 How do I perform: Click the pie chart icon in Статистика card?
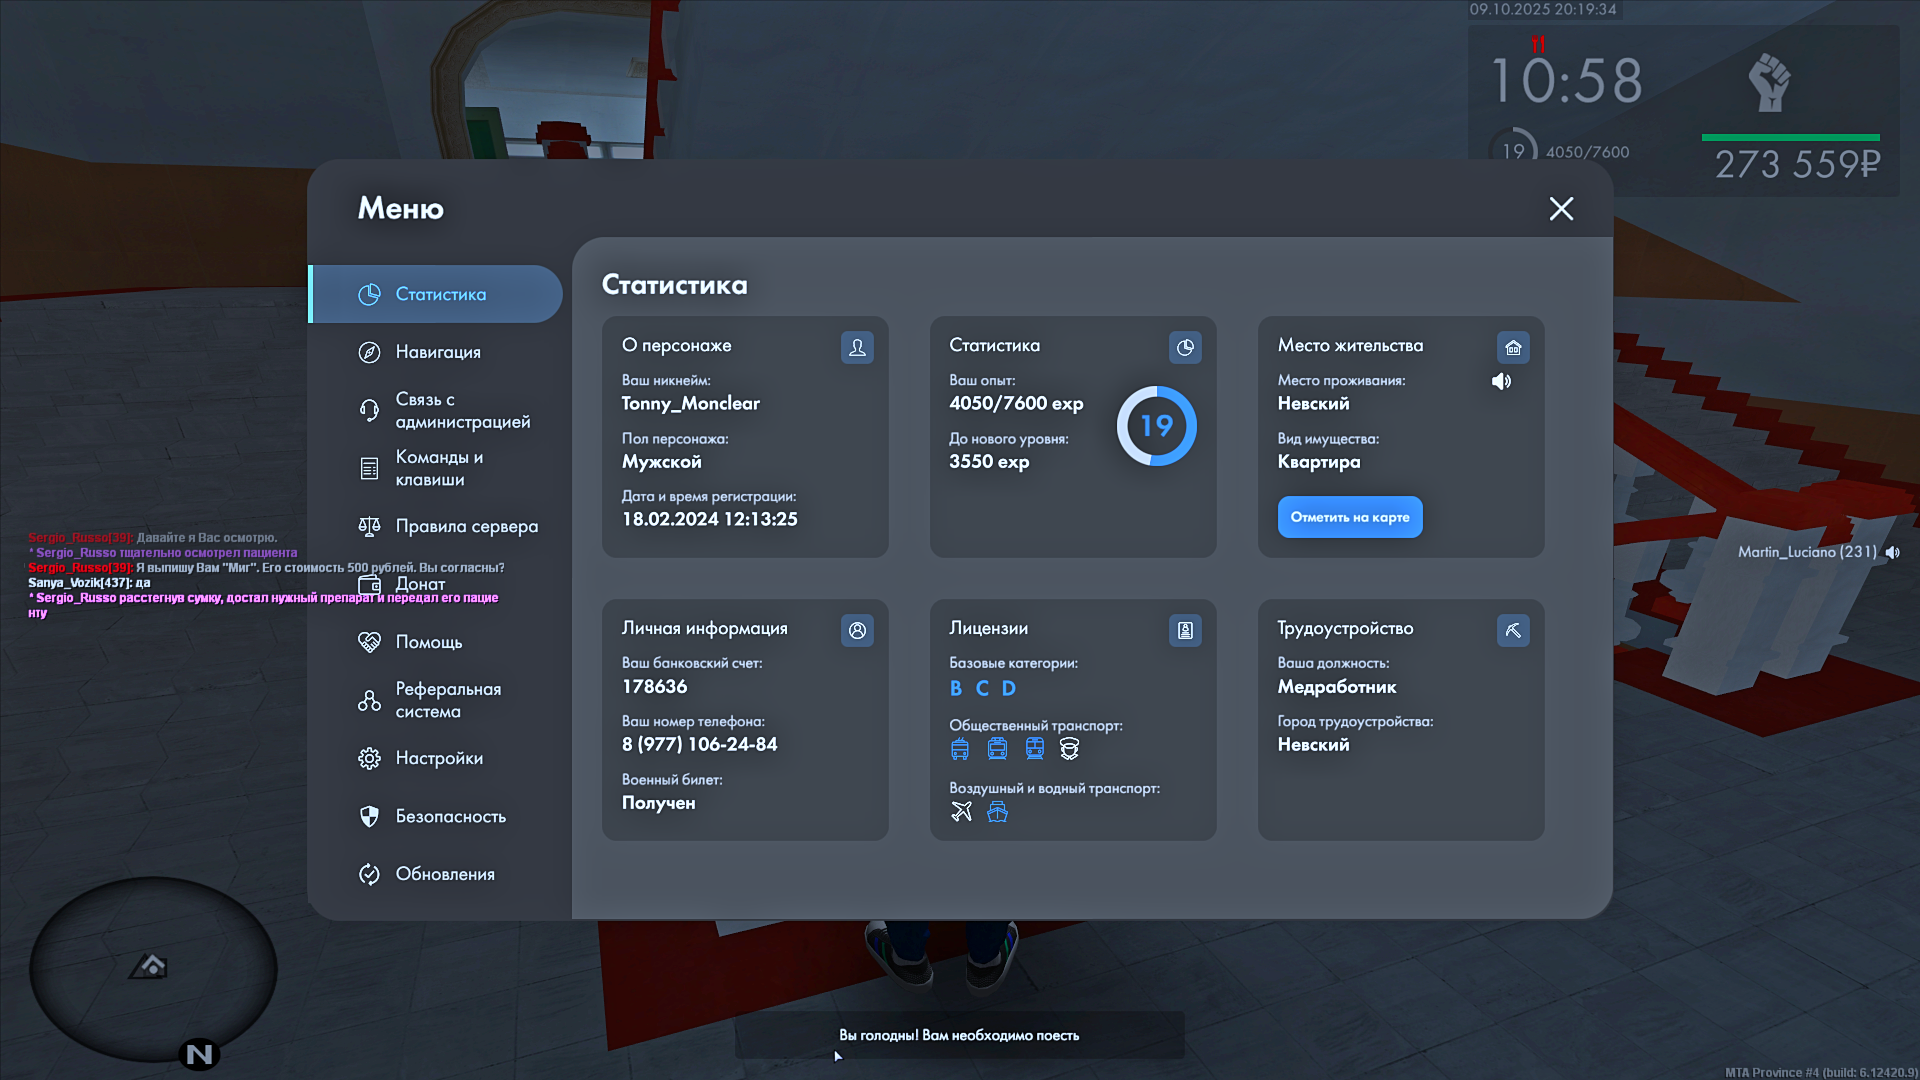[x=1185, y=347]
